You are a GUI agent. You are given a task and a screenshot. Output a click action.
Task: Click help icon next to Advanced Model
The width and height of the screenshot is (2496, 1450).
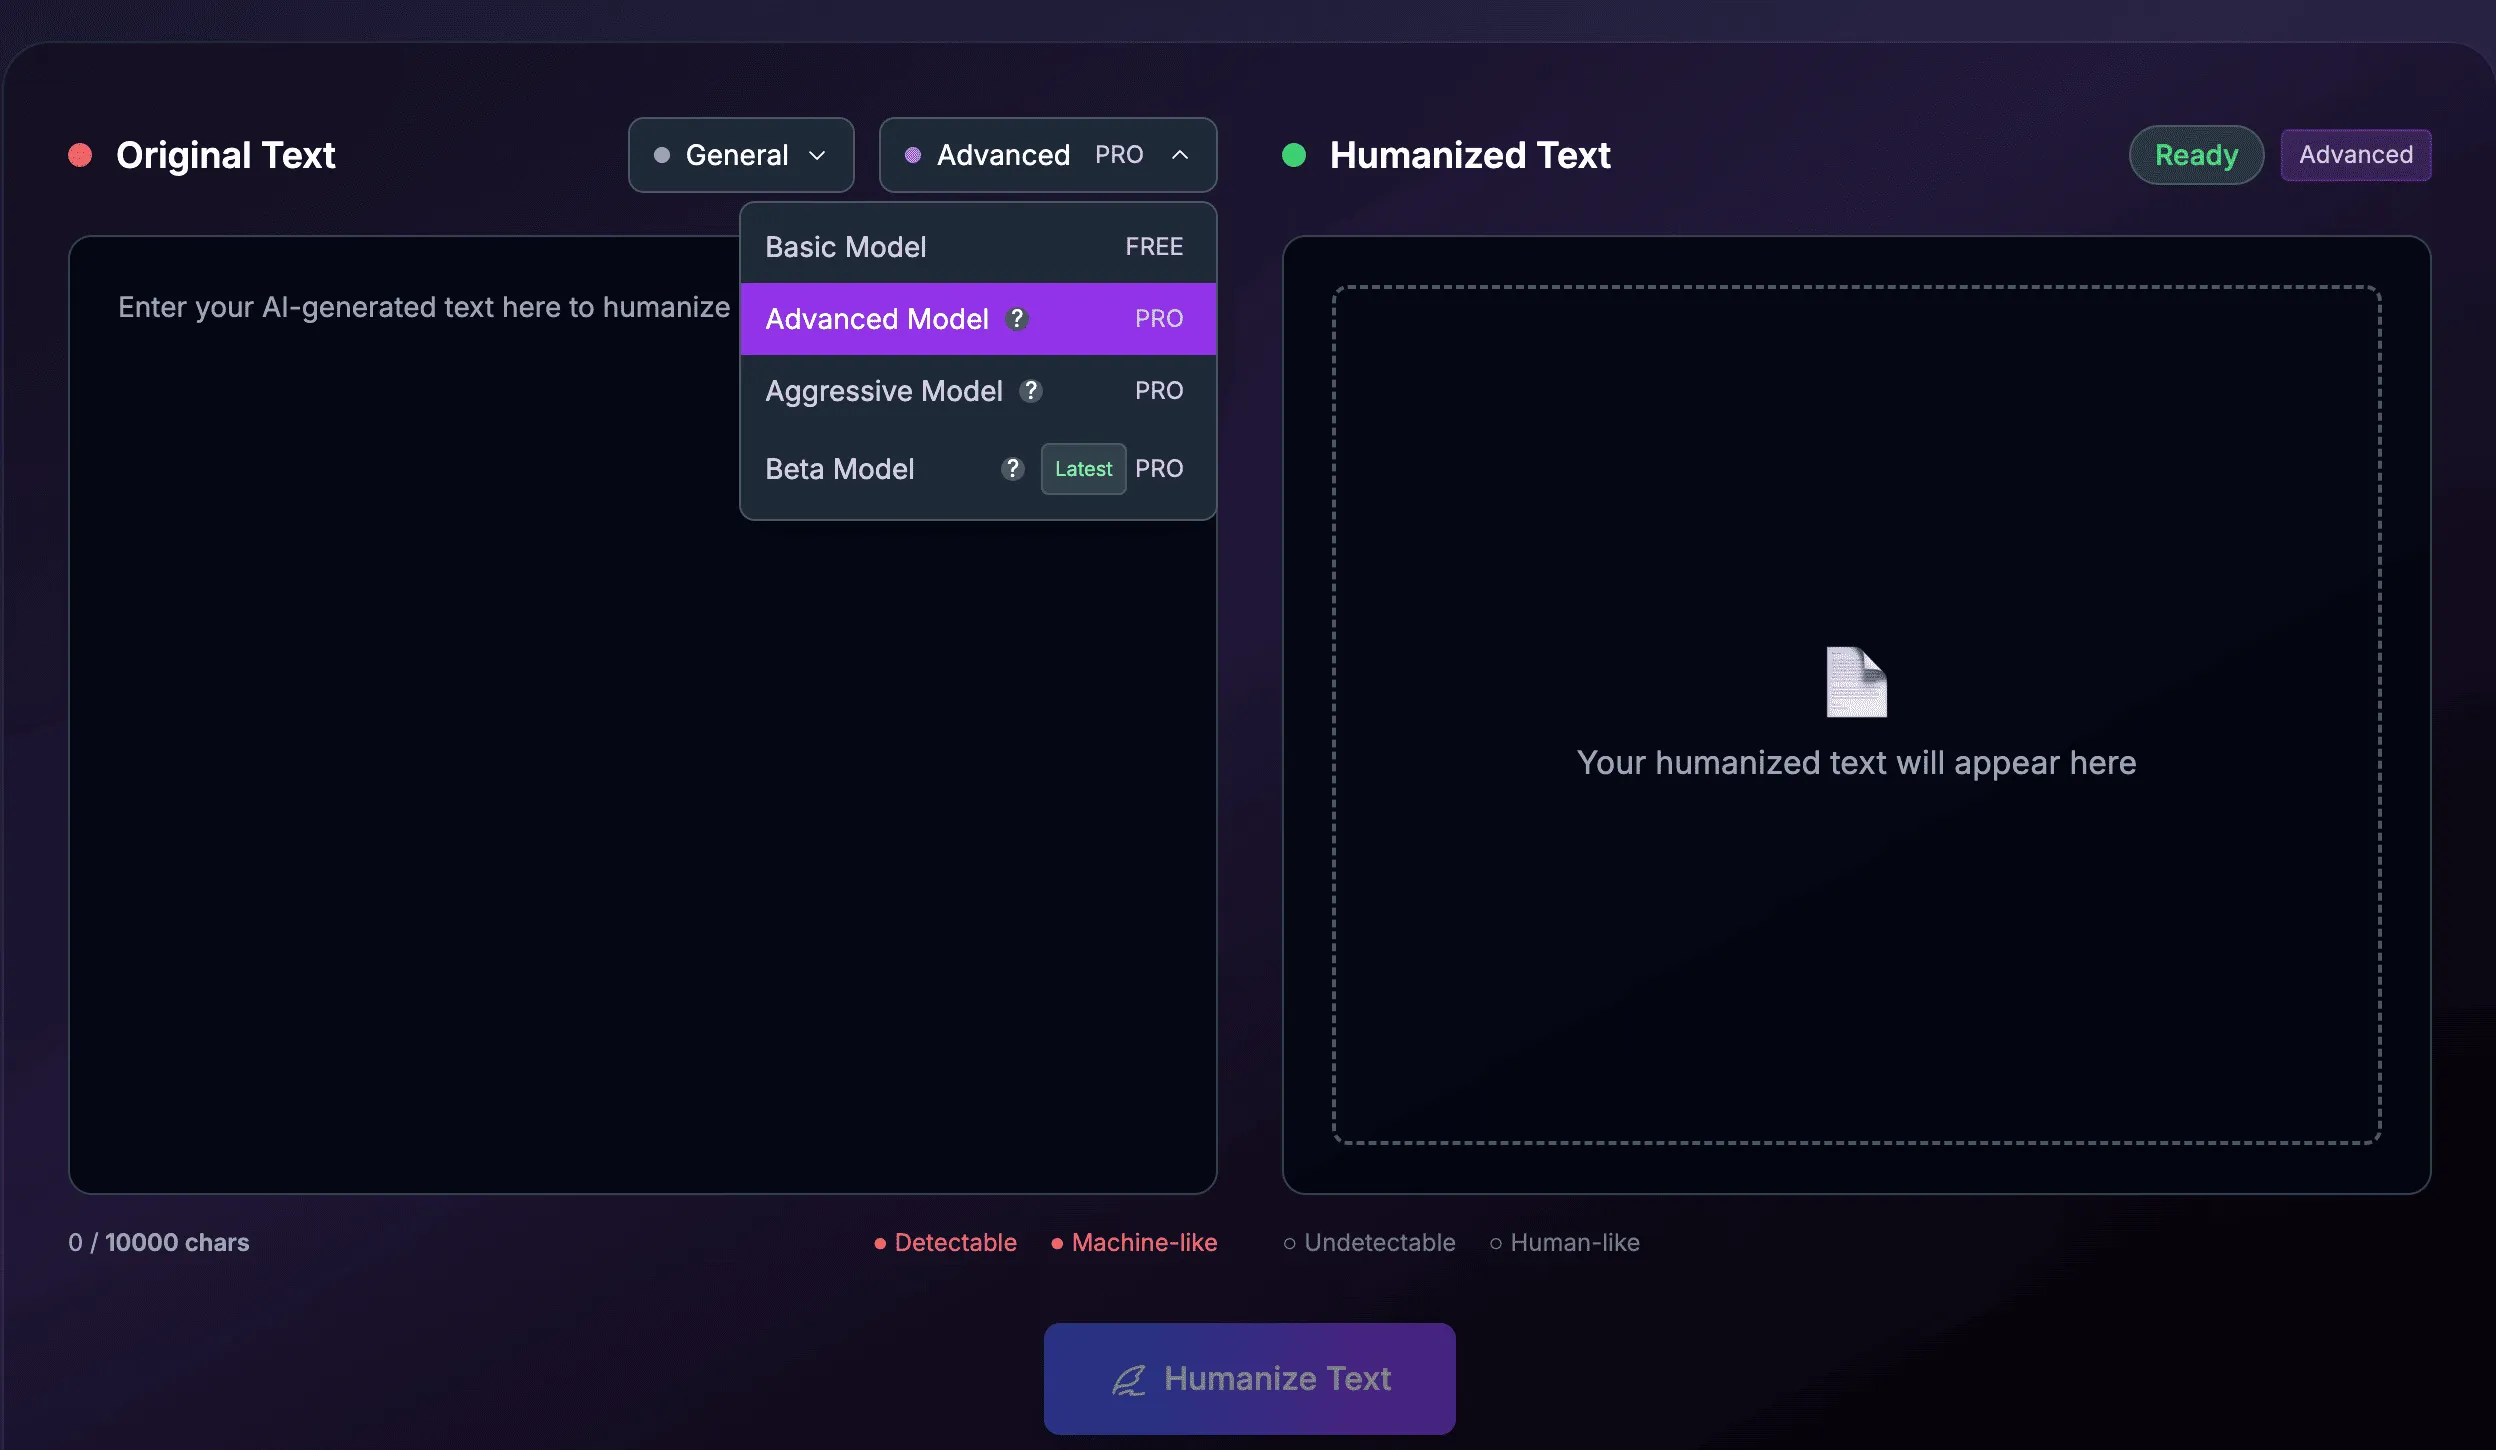point(1017,319)
